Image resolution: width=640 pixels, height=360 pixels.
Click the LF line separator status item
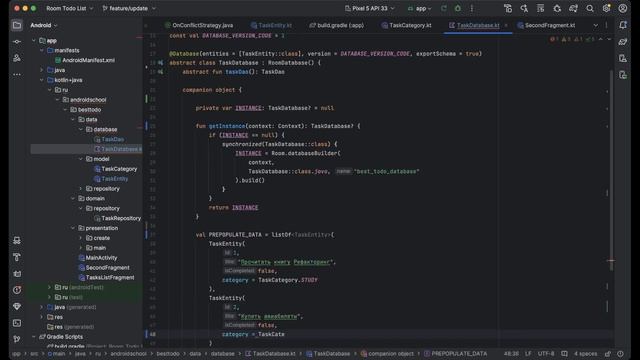pos(528,354)
